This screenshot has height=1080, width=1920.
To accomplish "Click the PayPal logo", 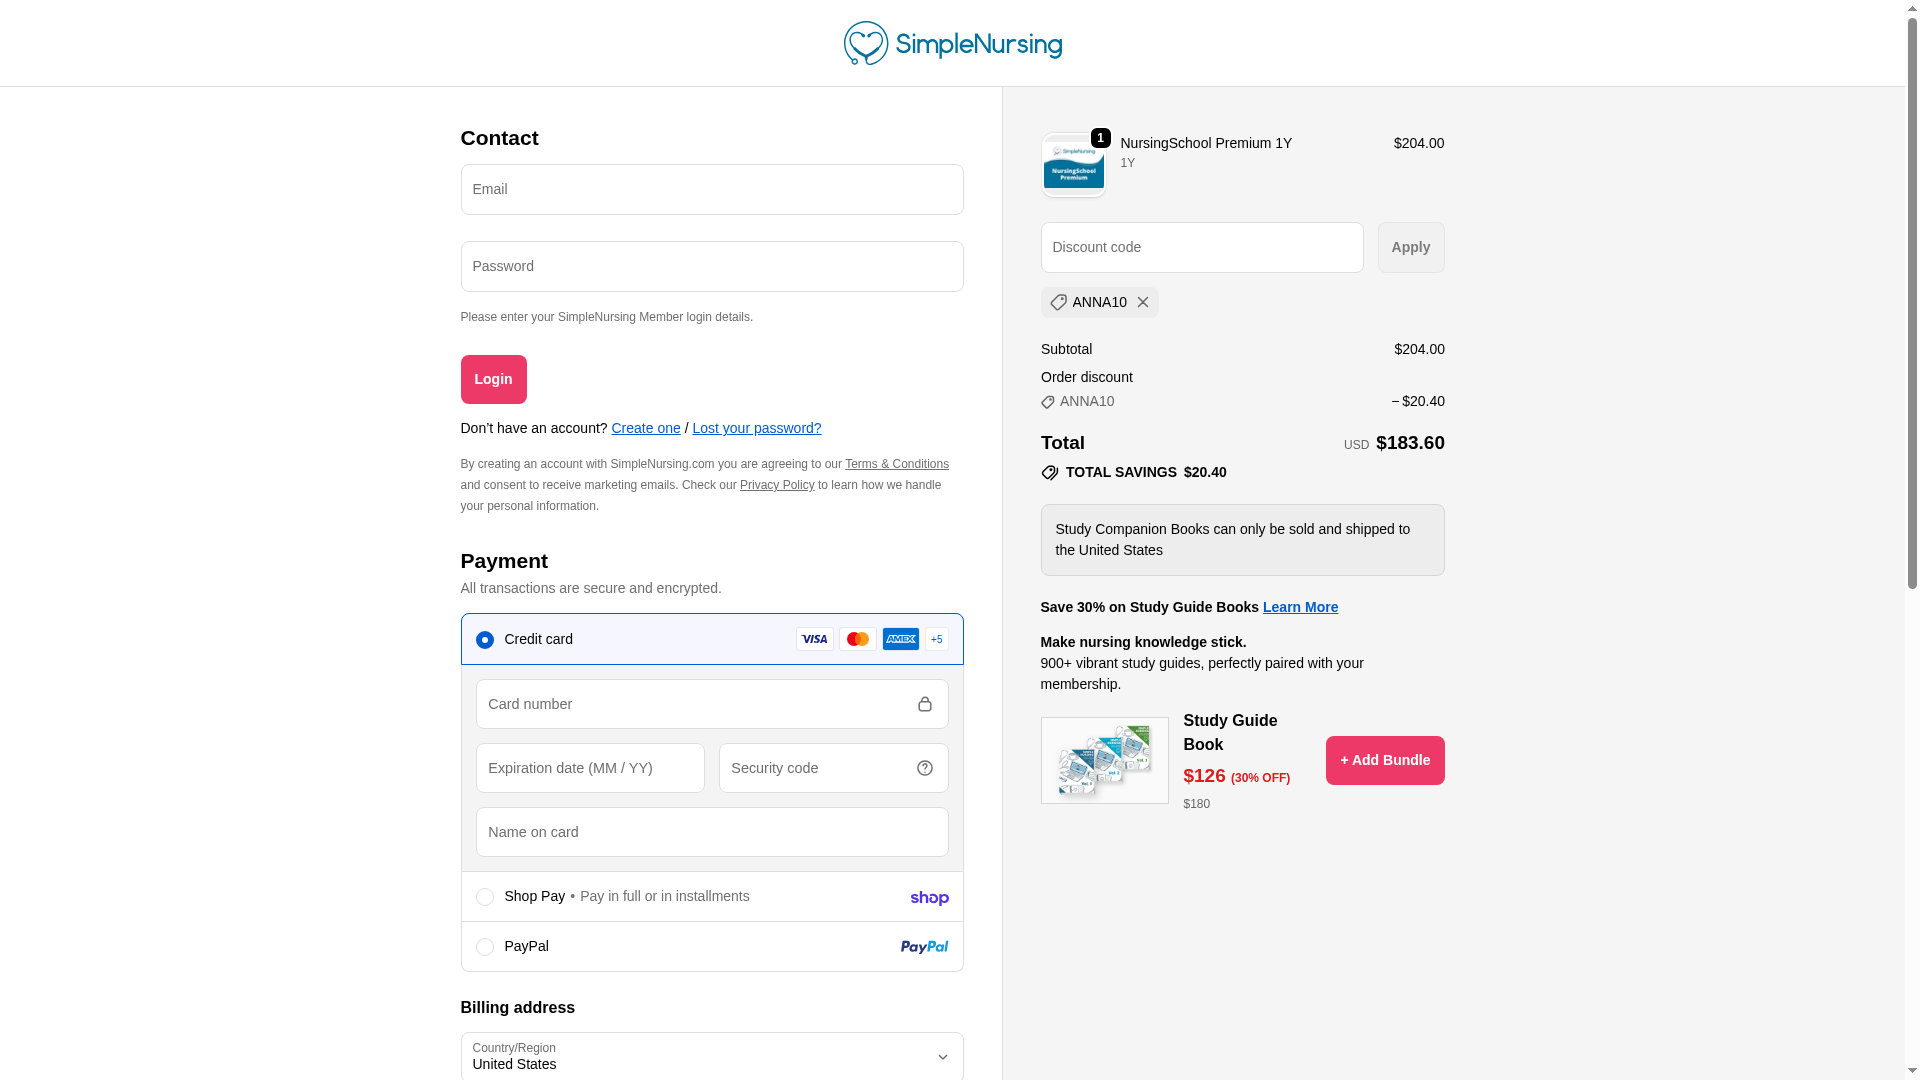I will (x=924, y=947).
